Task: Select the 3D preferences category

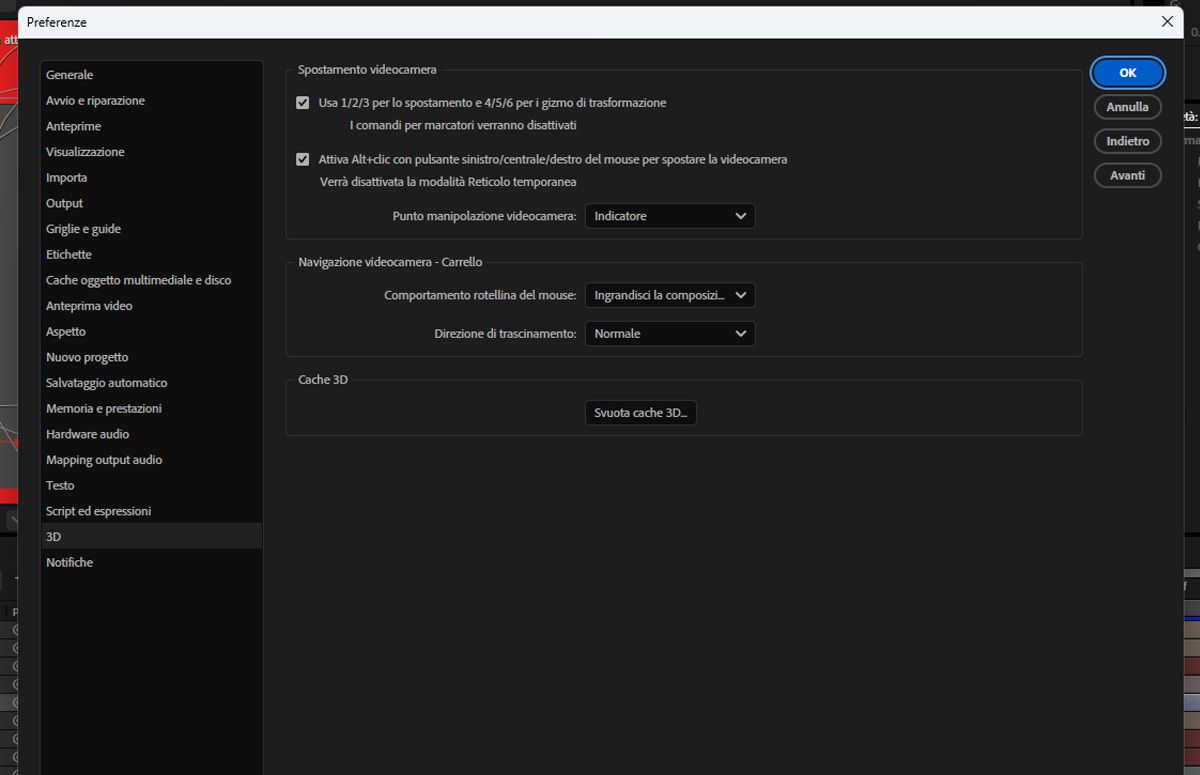Action: [151, 537]
